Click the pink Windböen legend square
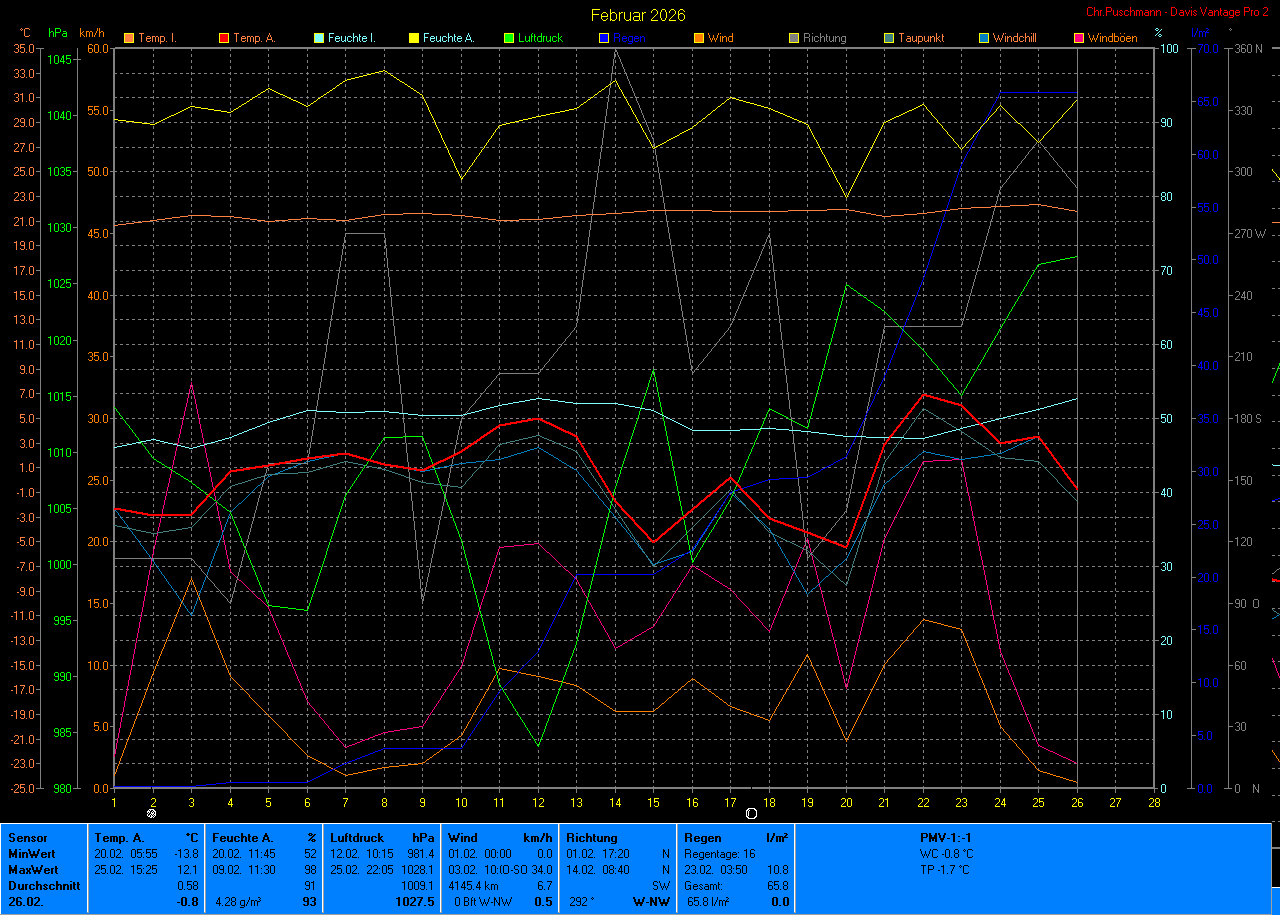The height and width of the screenshot is (915, 1284). tap(1079, 38)
